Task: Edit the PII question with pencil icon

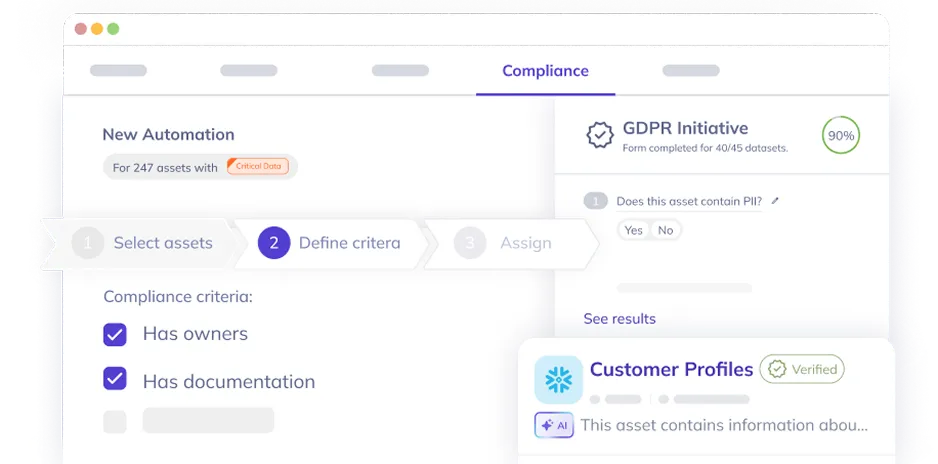Action: [775, 202]
